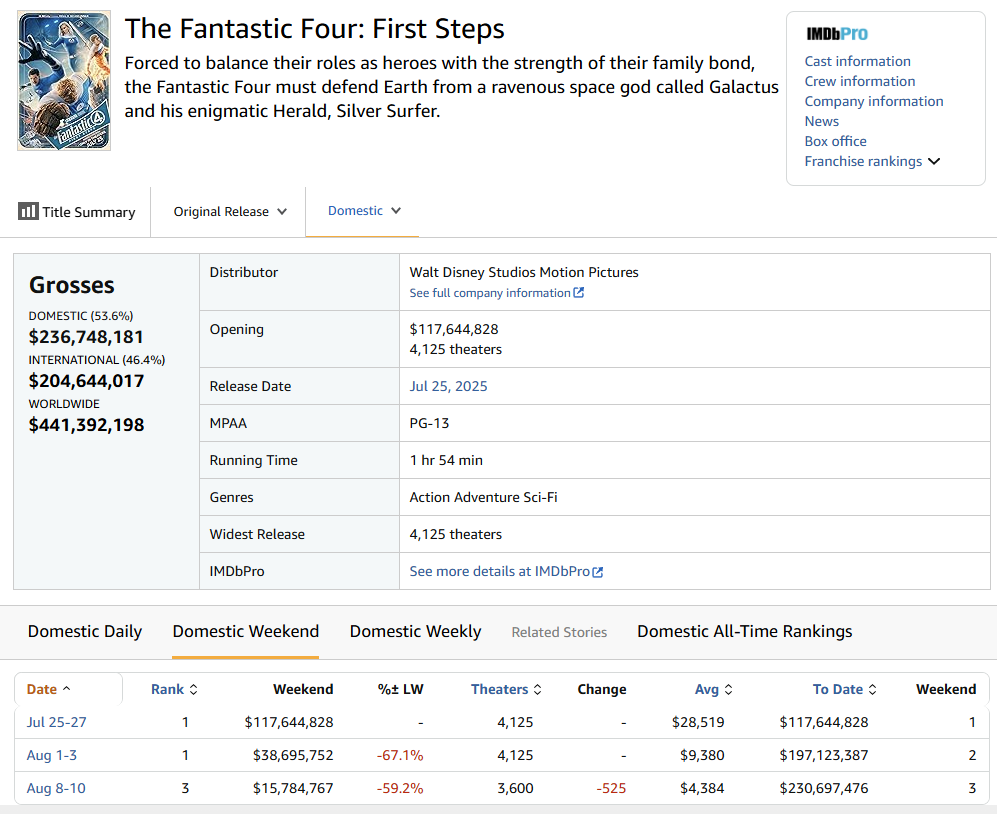Click See more details at IMDbPro

pyautogui.click(x=500, y=572)
